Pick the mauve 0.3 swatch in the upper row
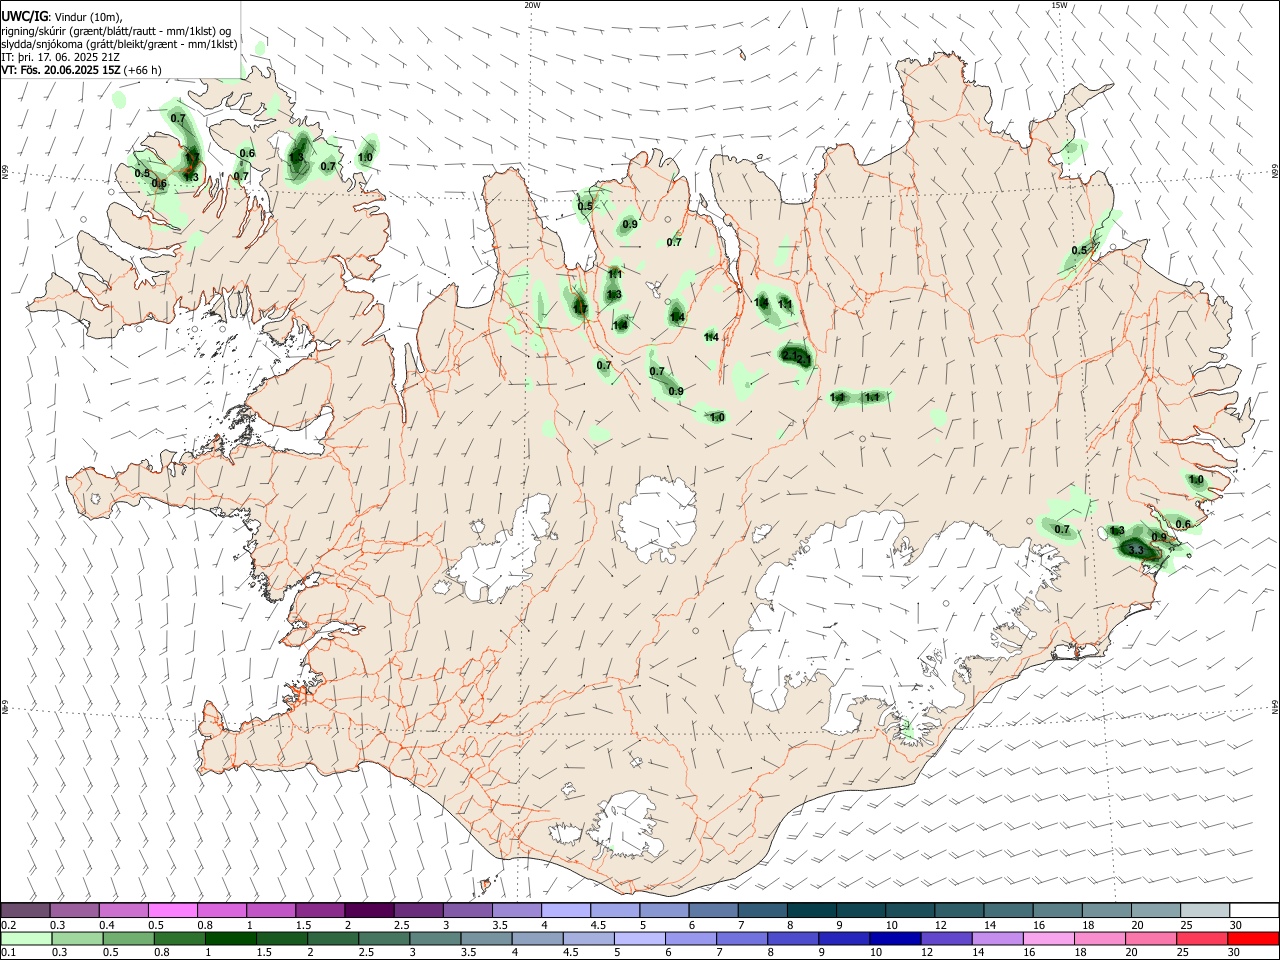 [x=74, y=910]
